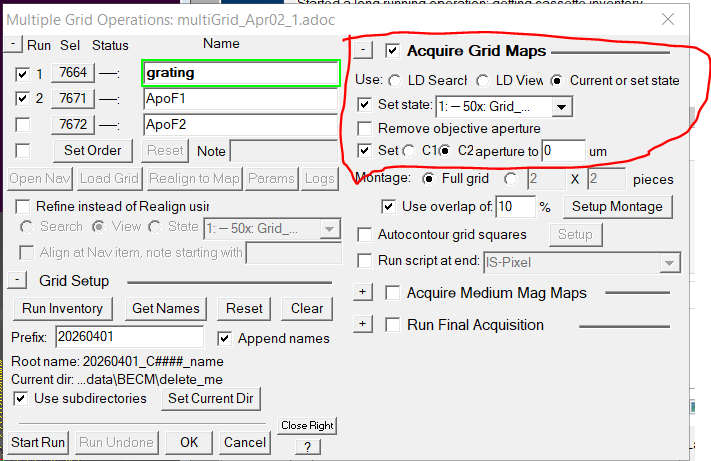The image size is (711, 461).
Task: Select C1 aperture radio button
Action: [x=409, y=151]
